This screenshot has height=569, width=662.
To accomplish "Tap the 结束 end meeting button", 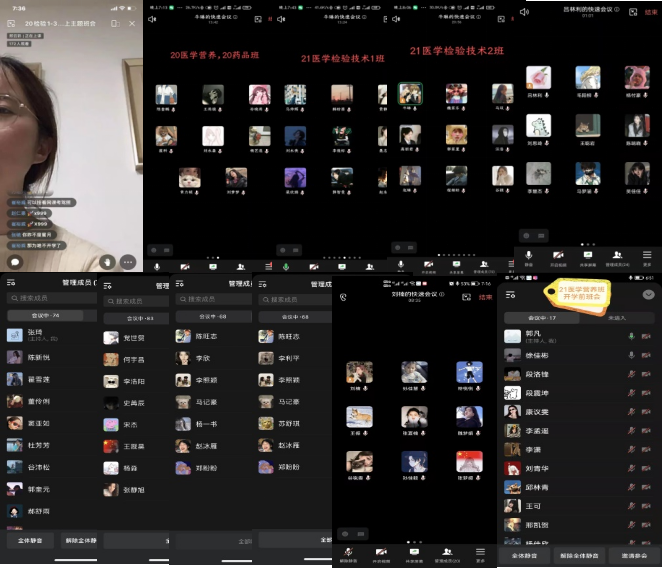I will 486,297.
